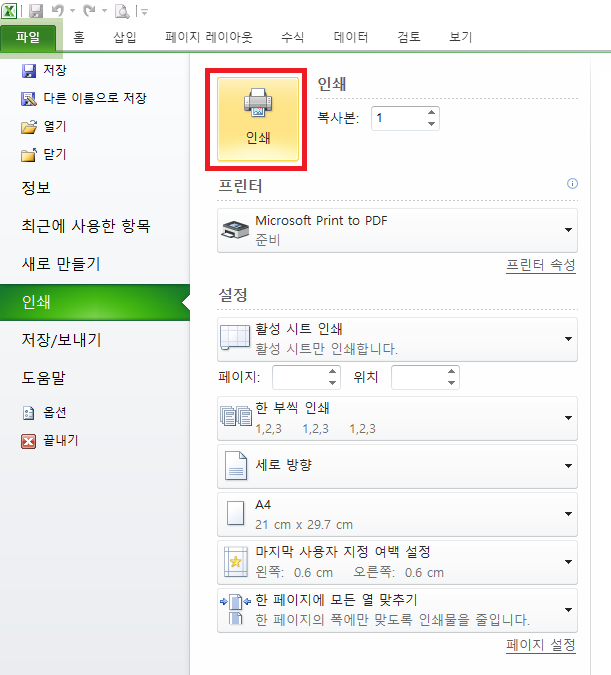Click the blue printer info icon
The width and height of the screenshot is (611, 675).
pyautogui.click(x=572, y=184)
